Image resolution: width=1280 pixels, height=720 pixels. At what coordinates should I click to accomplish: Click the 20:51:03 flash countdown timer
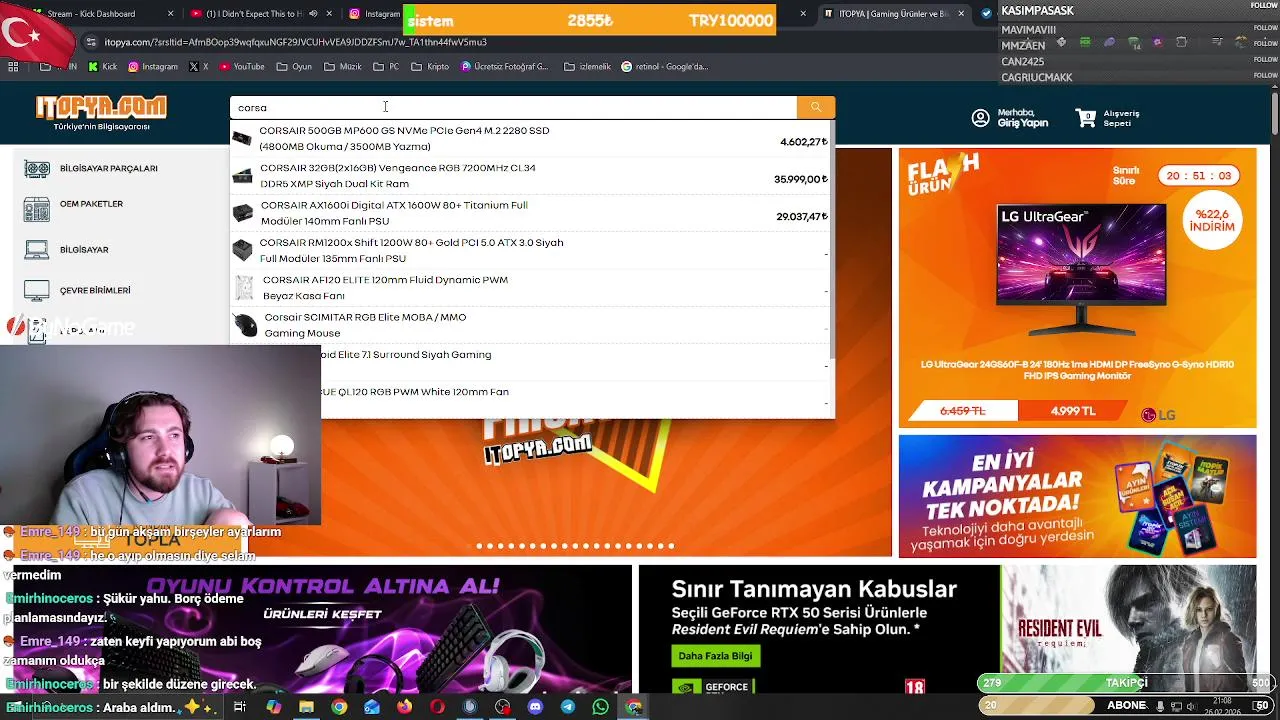tap(1198, 176)
